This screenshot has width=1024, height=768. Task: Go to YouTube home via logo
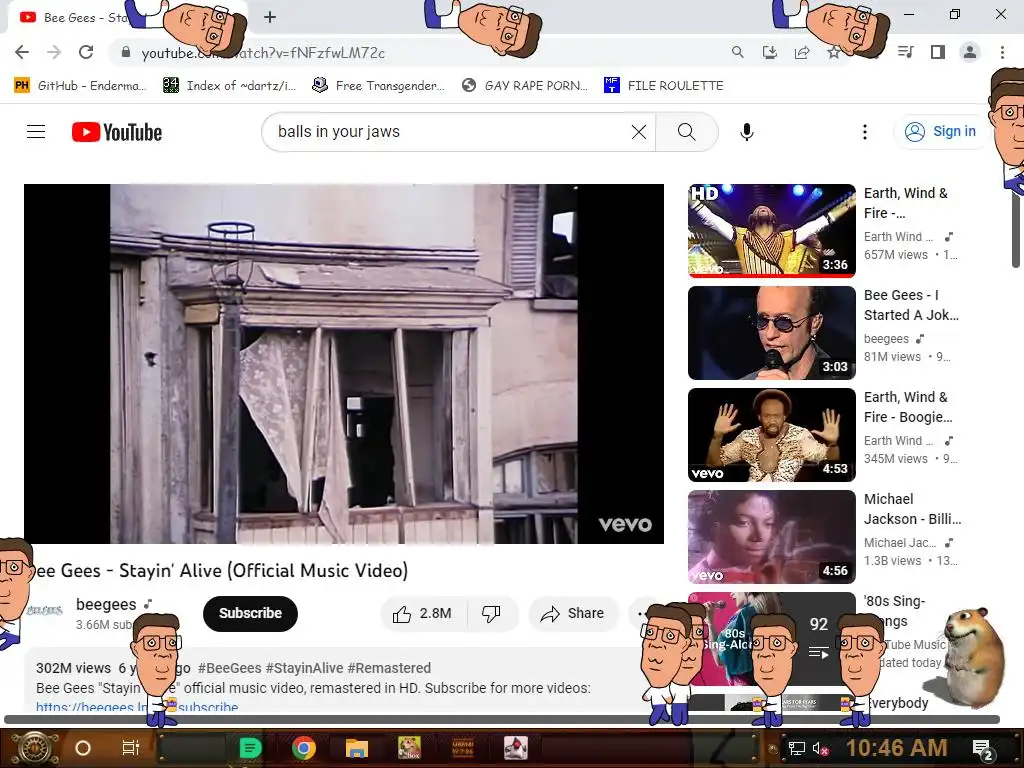[x=117, y=132]
